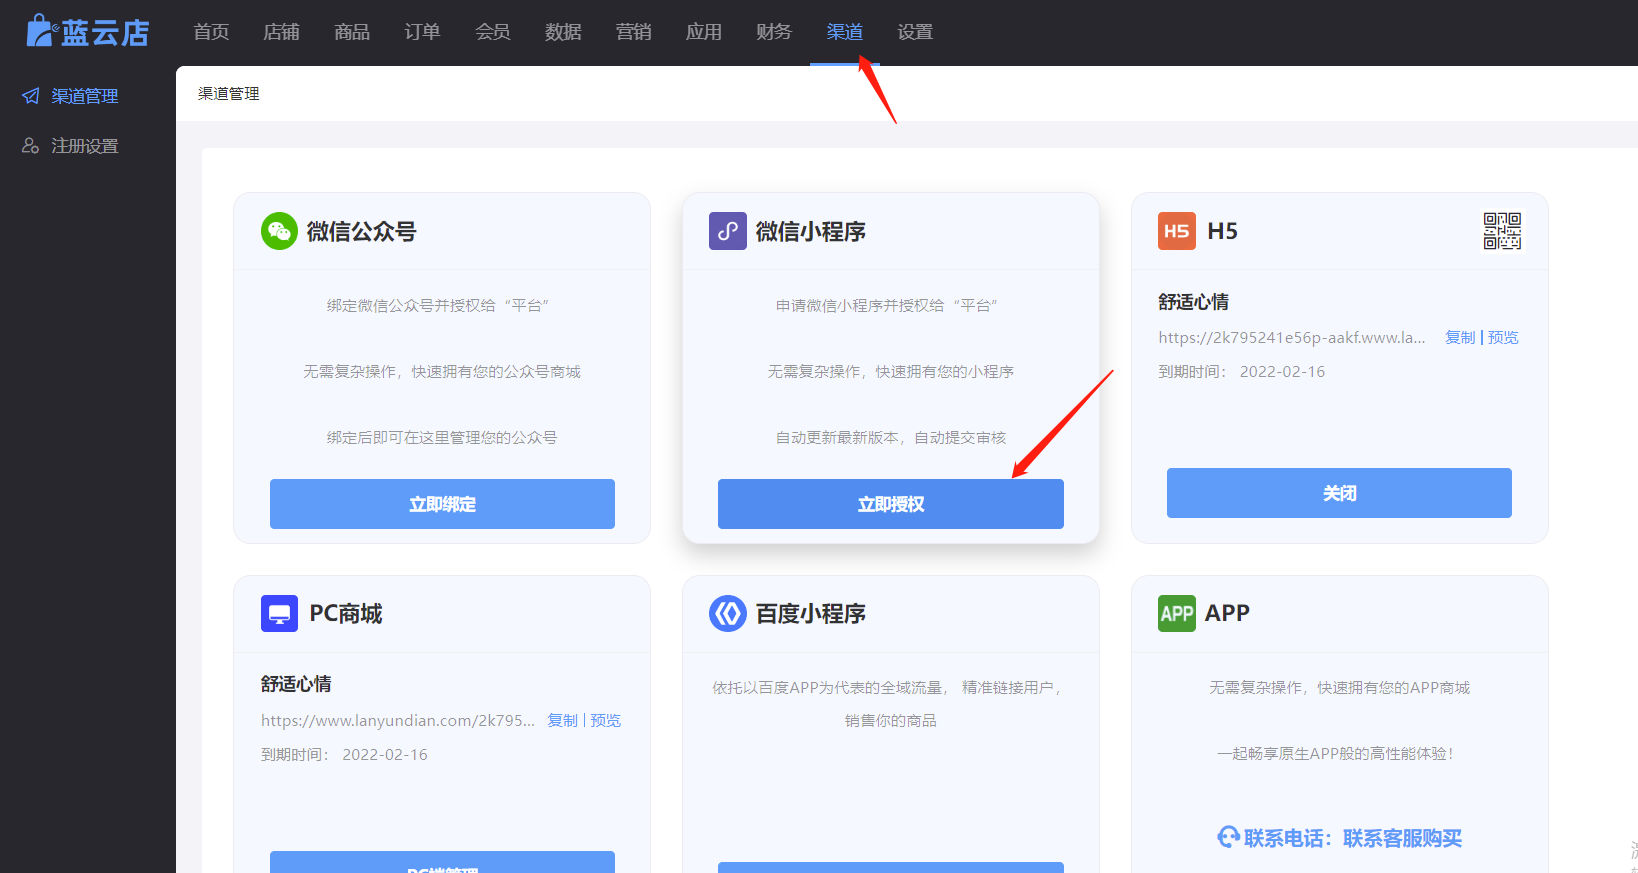The width and height of the screenshot is (1638, 873).
Task: Click PC商城 到期时间 2022-02-16 text
Action: 344,755
